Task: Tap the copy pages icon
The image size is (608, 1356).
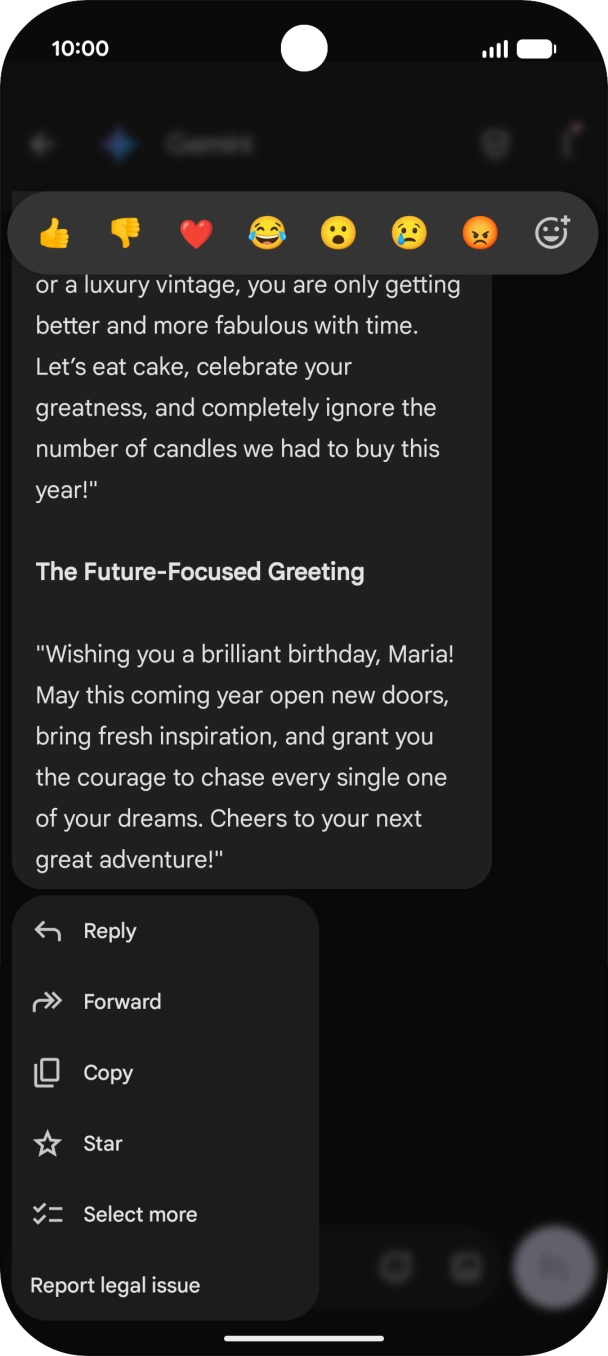Action: coord(47,1073)
